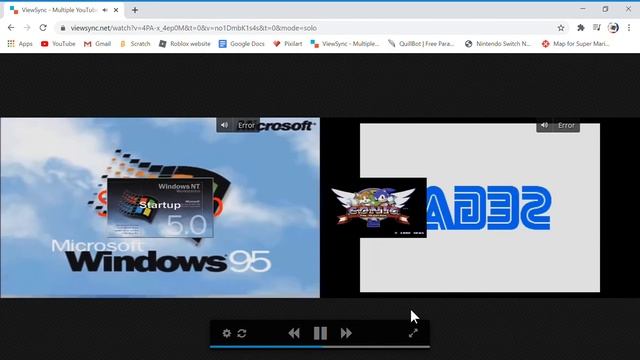Select the ViewSync browser tab
The image size is (640, 360).
65,10
